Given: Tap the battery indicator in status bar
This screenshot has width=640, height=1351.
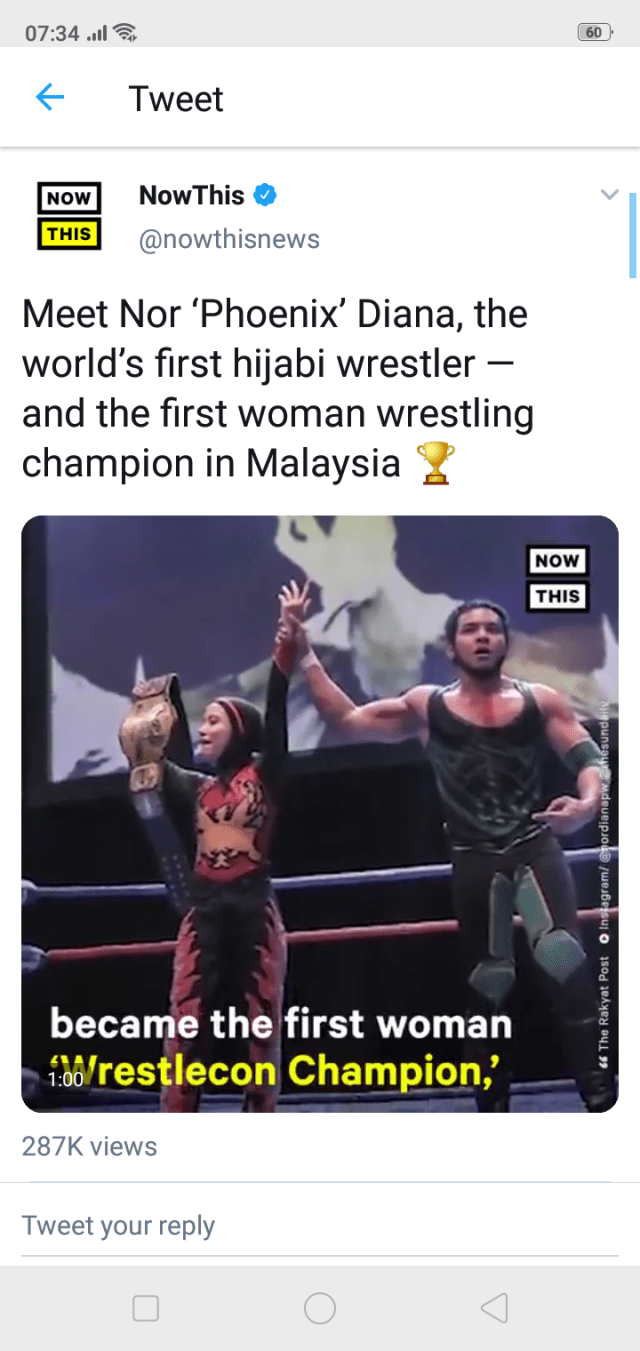Looking at the screenshot, I should click(x=594, y=32).
